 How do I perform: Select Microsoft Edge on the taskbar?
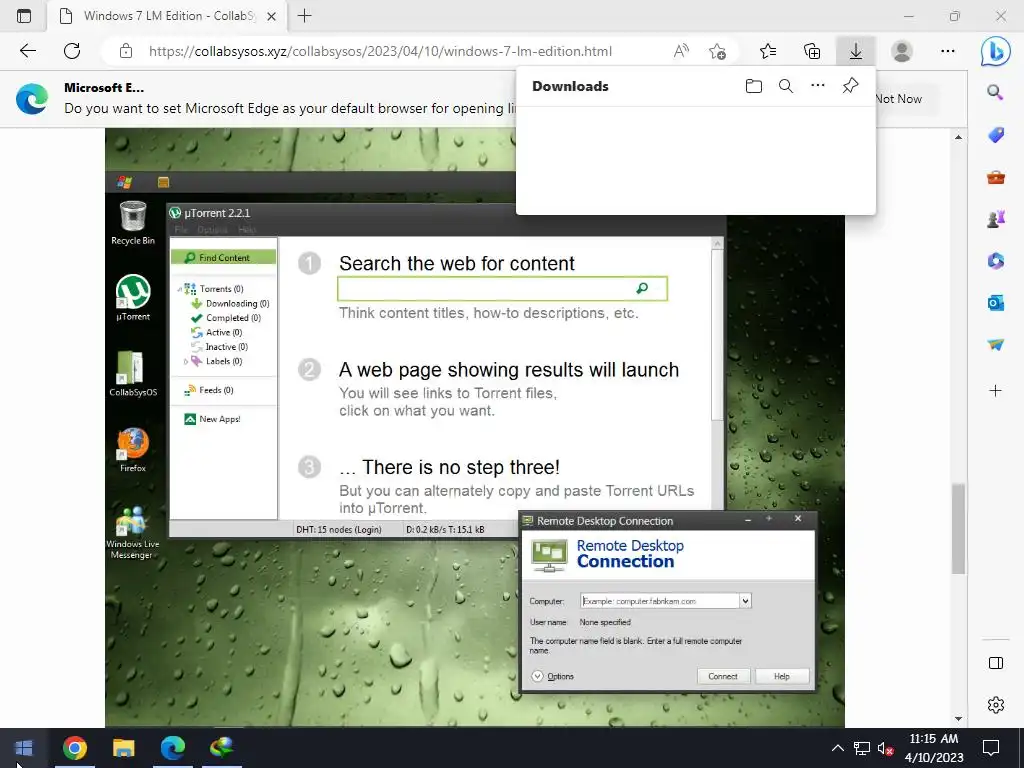click(172, 748)
